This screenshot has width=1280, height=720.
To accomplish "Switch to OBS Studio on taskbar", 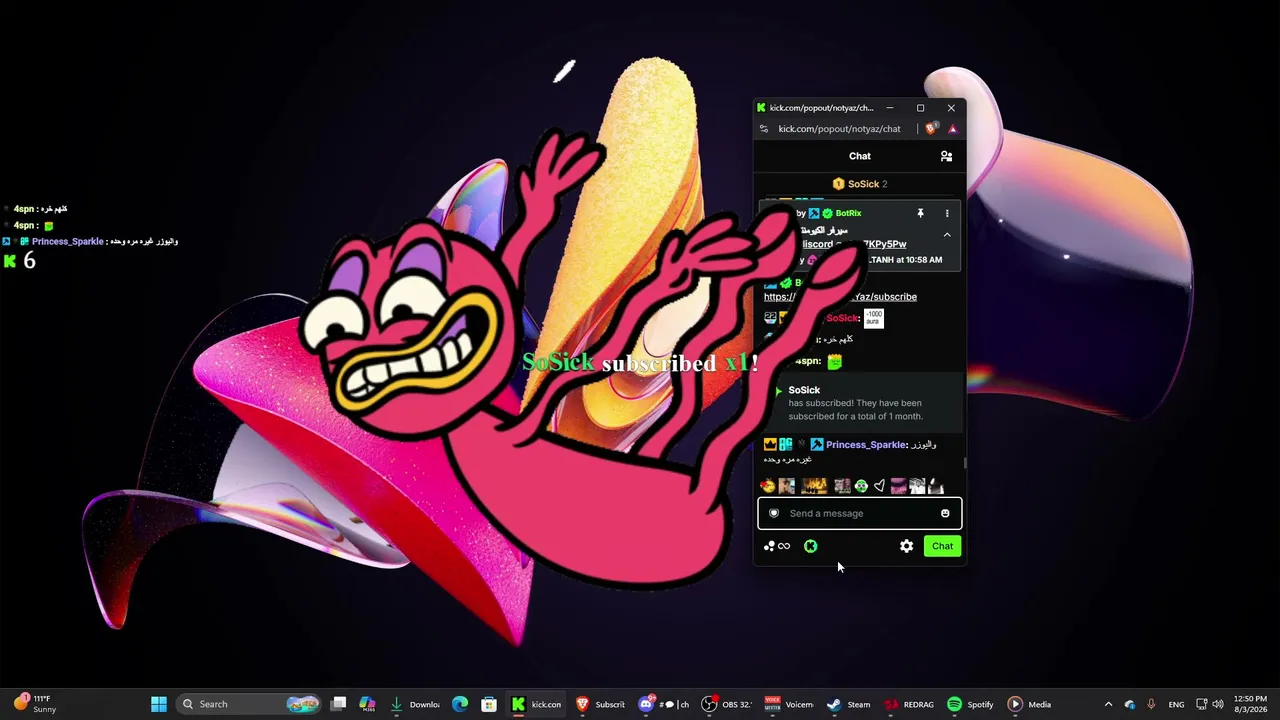I will tap(727, 704).
